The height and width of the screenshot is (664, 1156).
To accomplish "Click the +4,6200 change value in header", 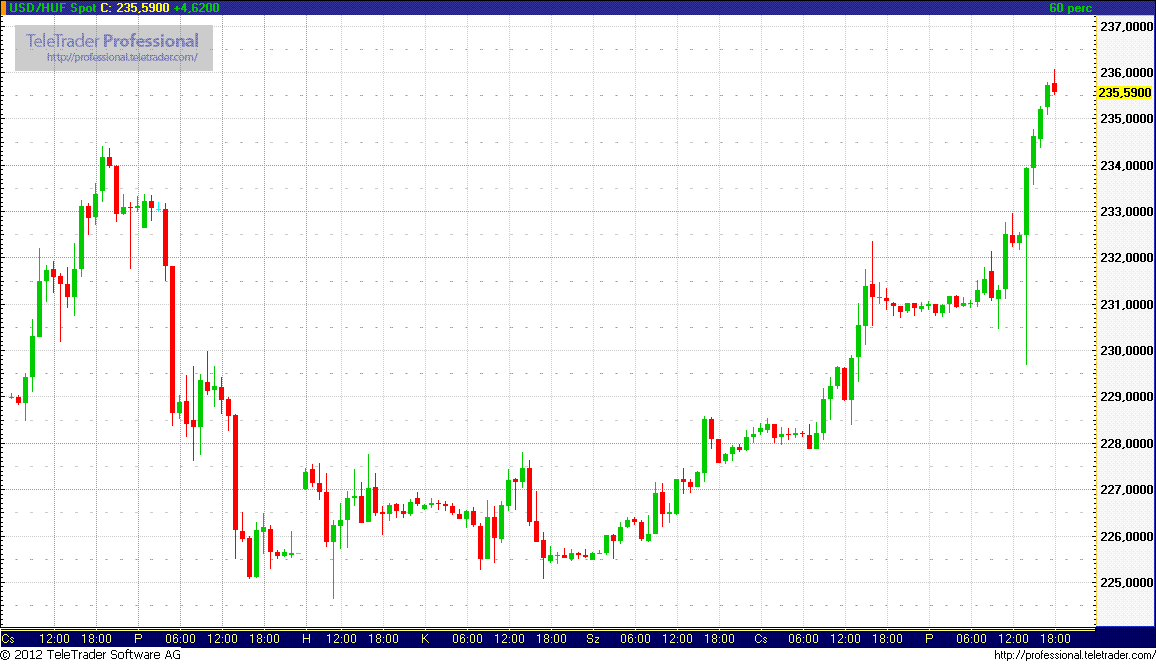I will tap(196, 7).
